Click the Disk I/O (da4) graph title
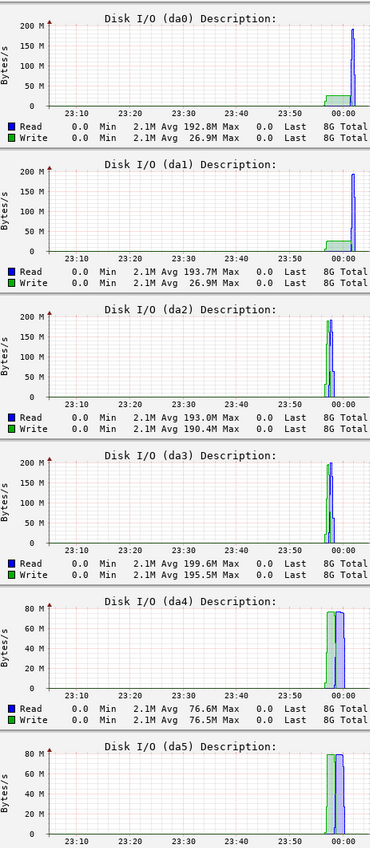 (x=190, y=601)
